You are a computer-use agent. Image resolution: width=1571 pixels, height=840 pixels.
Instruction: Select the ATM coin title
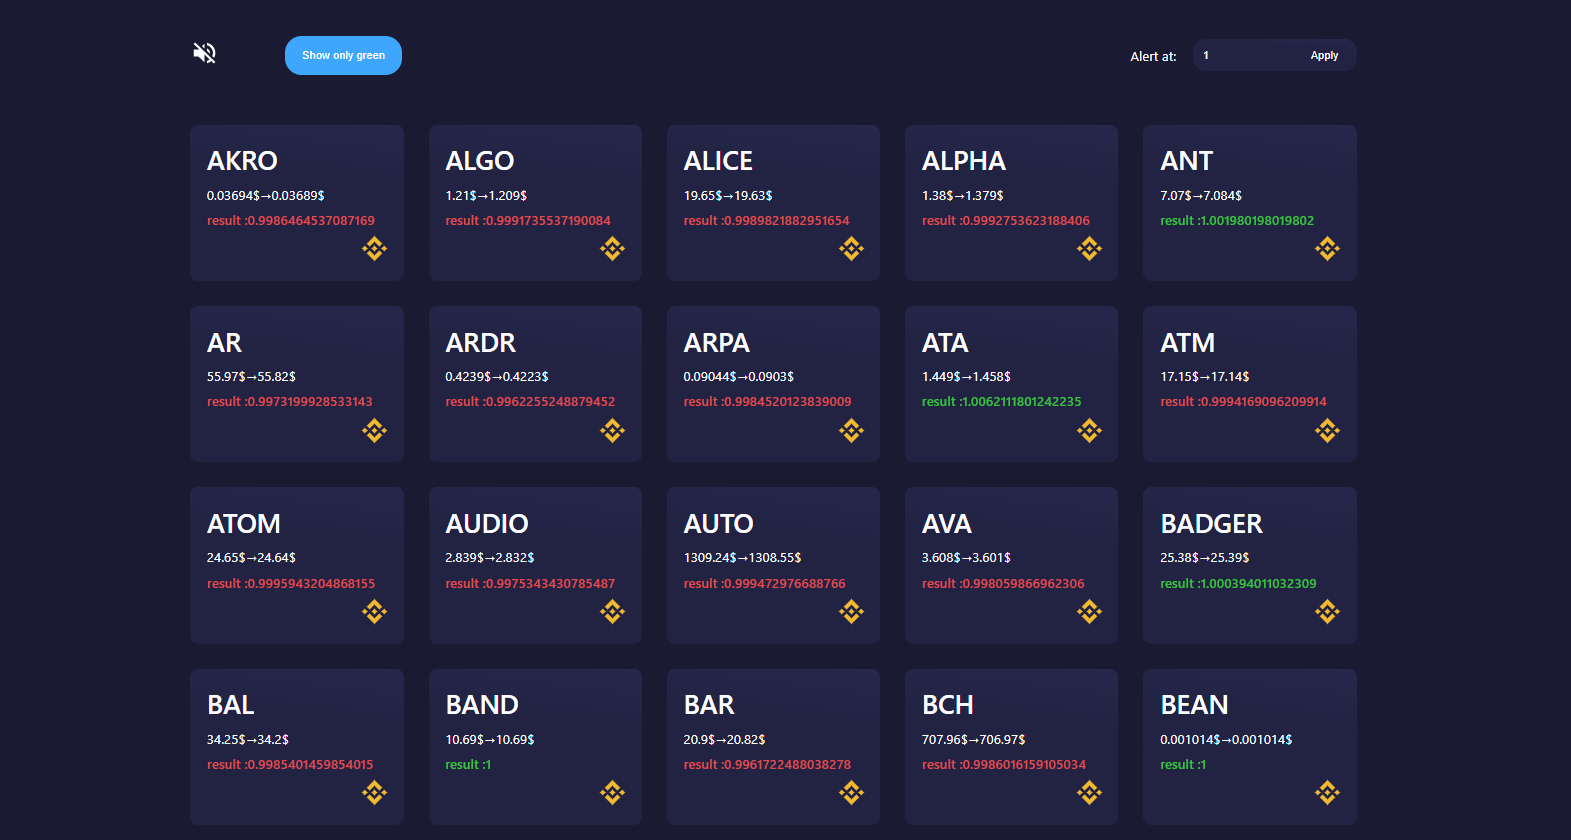point(1188,343)
